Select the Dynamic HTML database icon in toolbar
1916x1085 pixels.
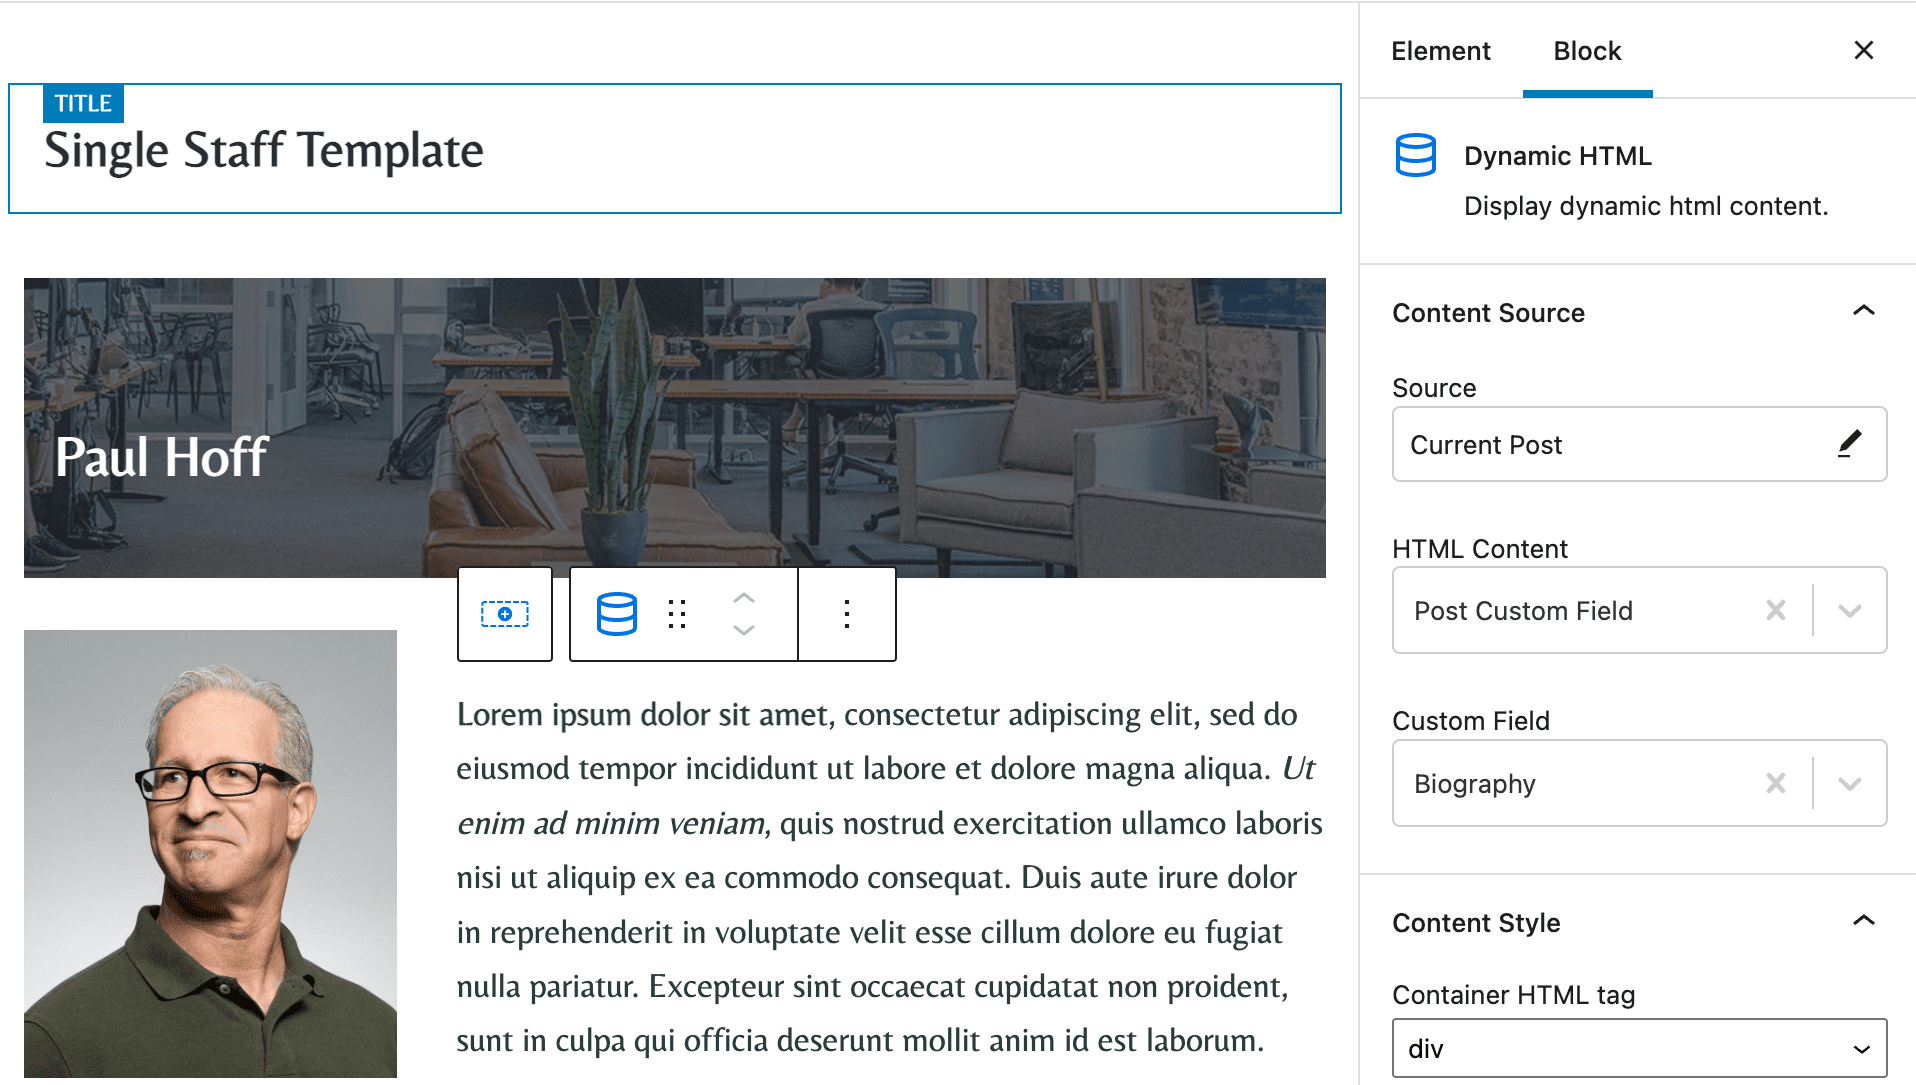click(x=617, y=614)
